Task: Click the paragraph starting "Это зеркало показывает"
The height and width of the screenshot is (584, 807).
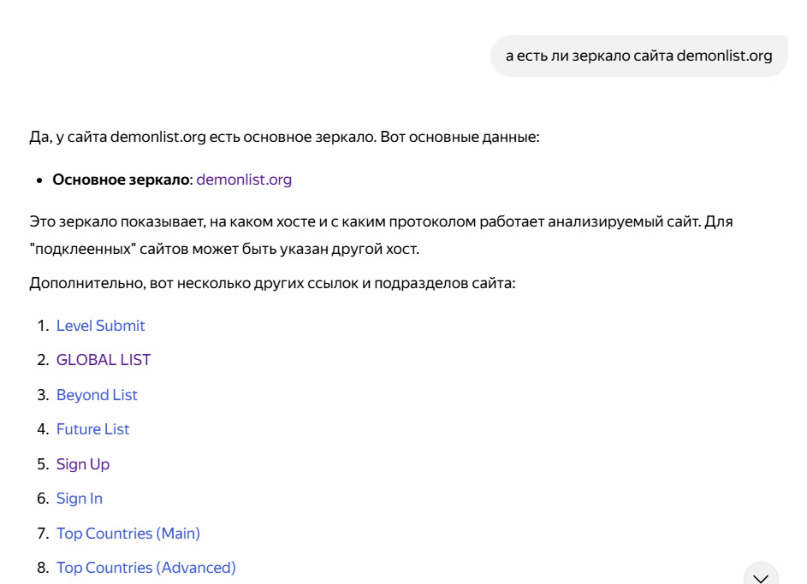Action: (x=381, y=235)
